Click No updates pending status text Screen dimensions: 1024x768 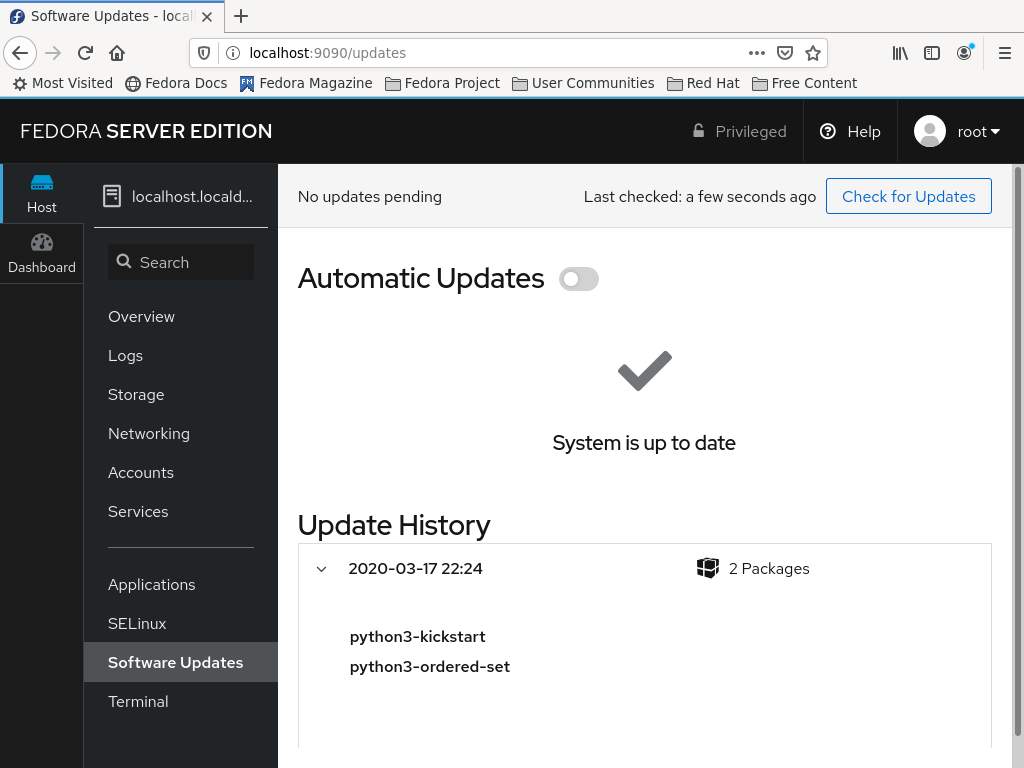(x=370, y=197)
